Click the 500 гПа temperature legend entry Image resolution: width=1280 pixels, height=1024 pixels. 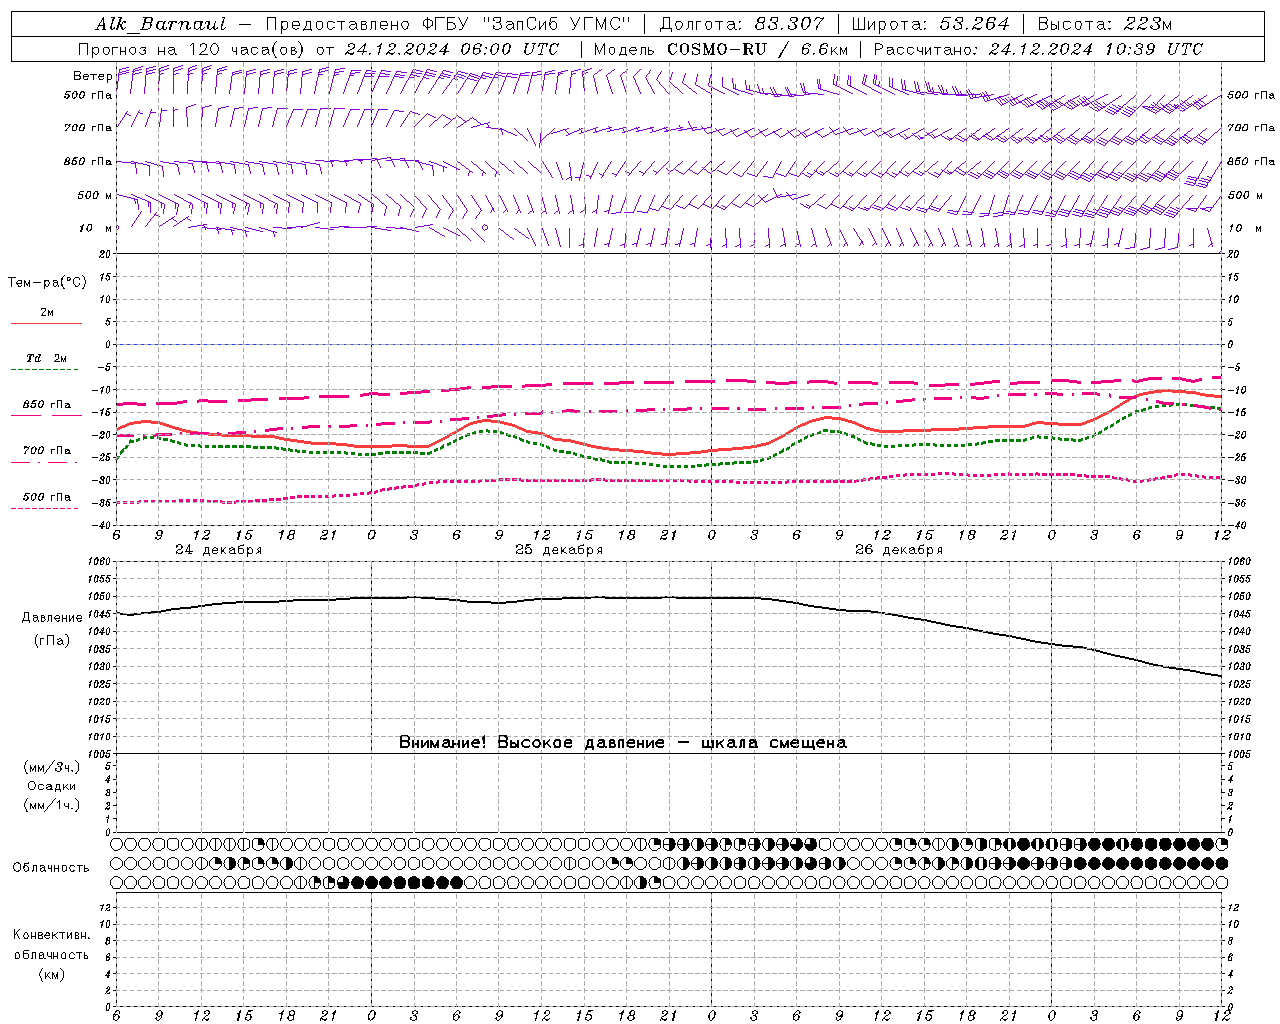46,497
